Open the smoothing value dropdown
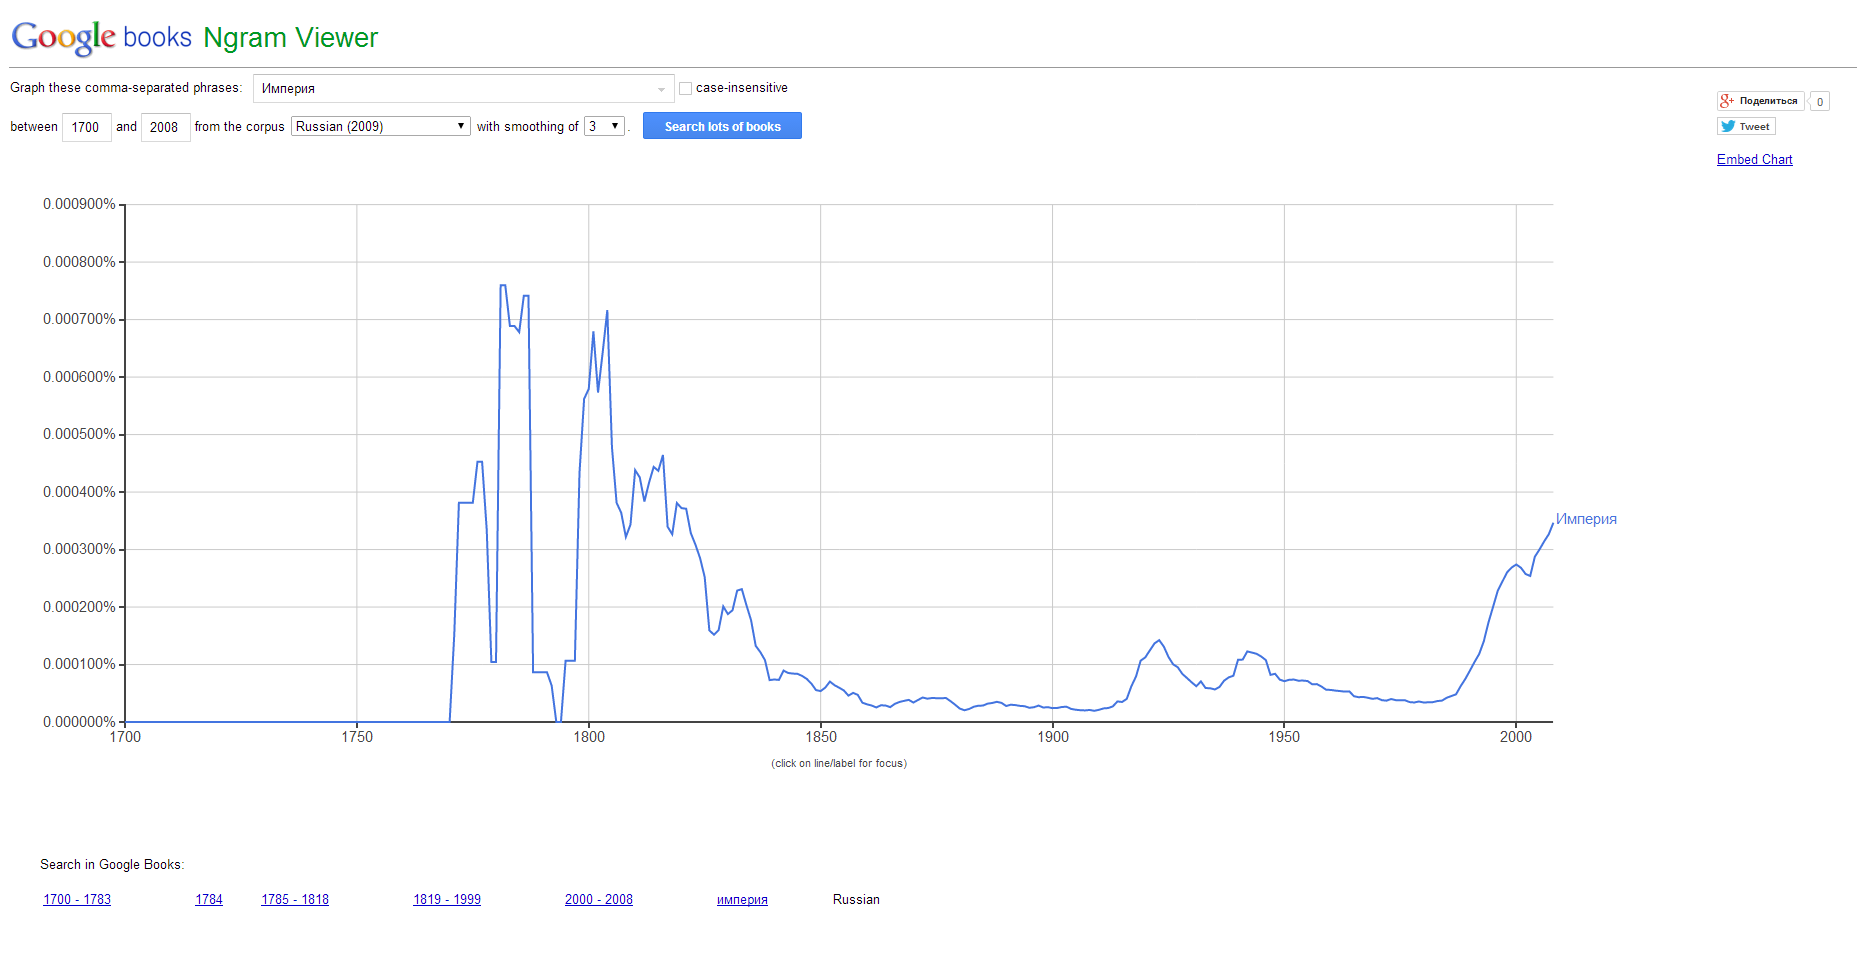1857x953 pixels. pos(605,126)
